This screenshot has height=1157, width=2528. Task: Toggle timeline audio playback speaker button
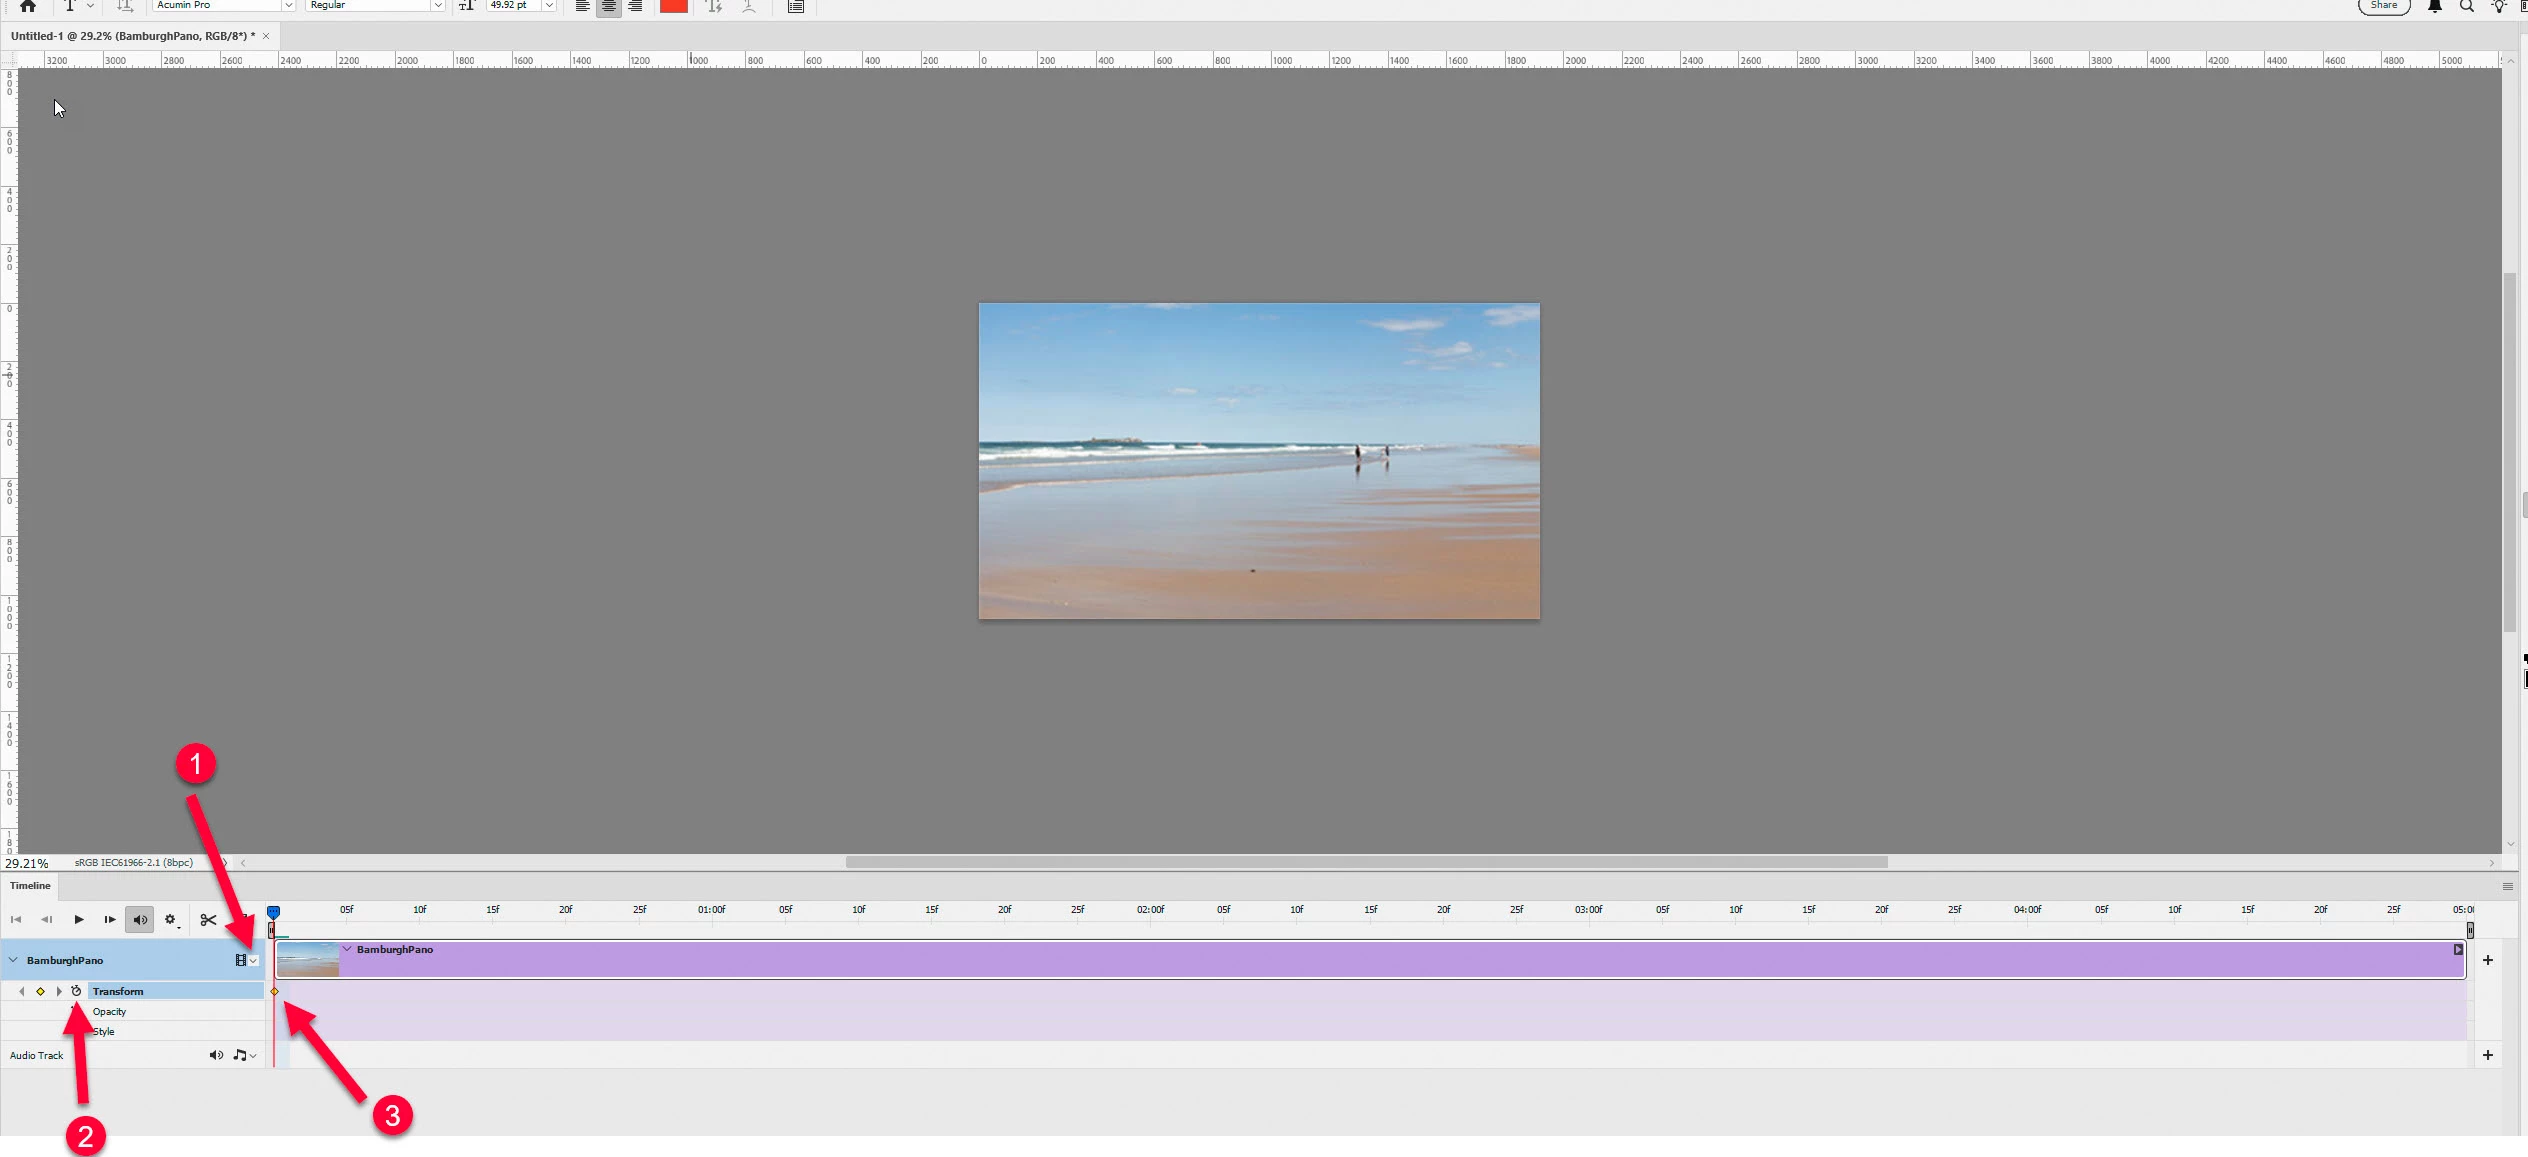(x=140, y=920)
